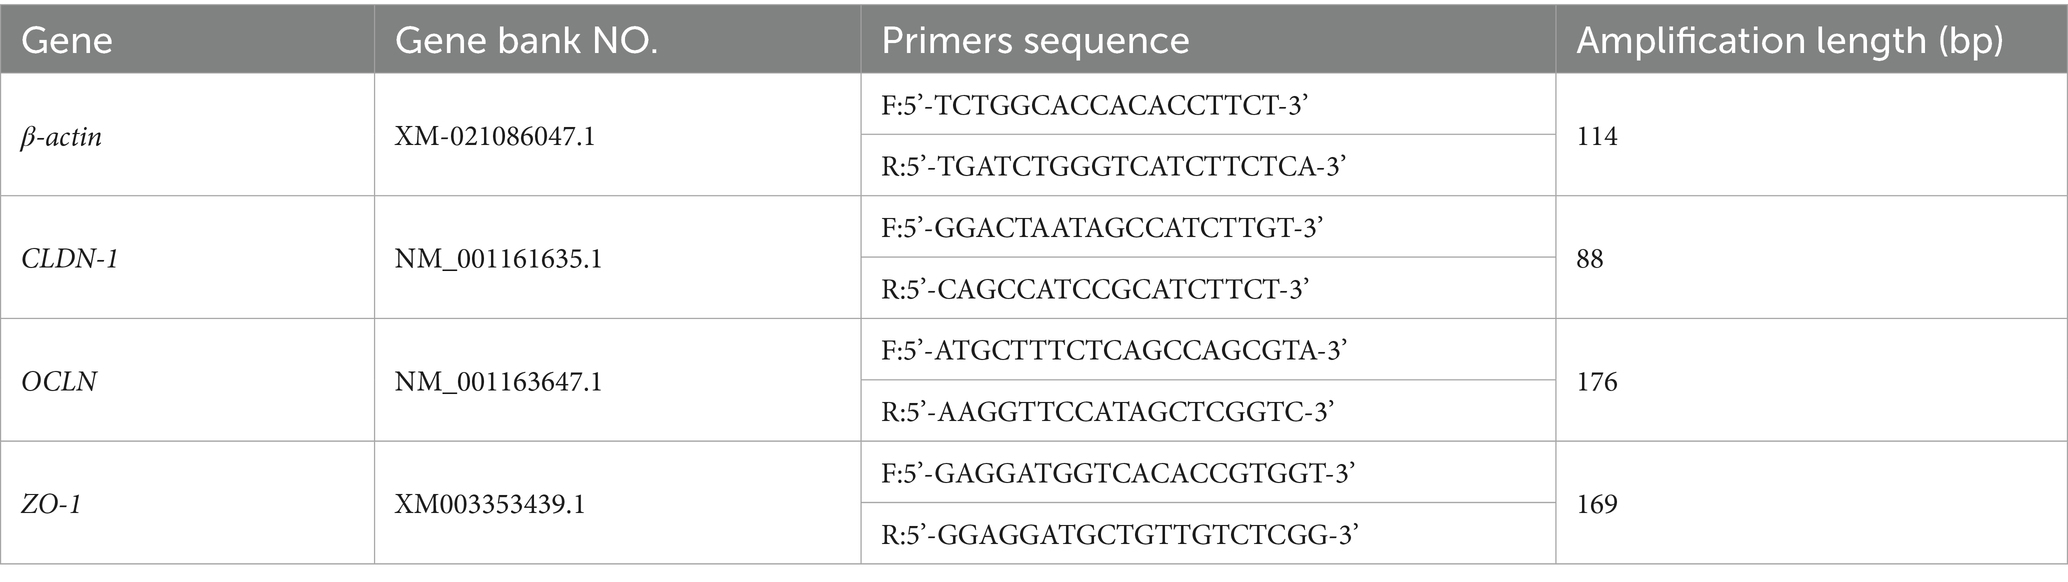Click OCLN reverse primer AAGGTTCCATAGCTCGGTC
Viewport: 2068px width, 582px height.
[1108, 411]
